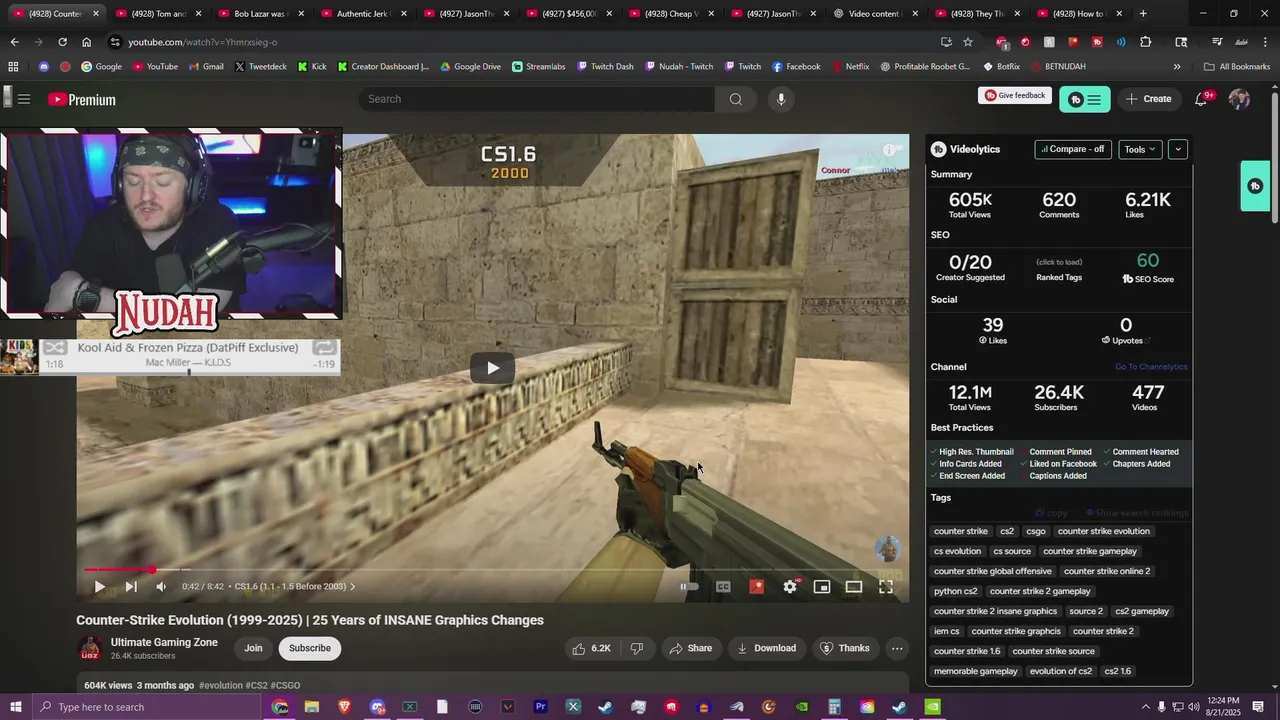Open player settings gear

[x=790, y=587]
